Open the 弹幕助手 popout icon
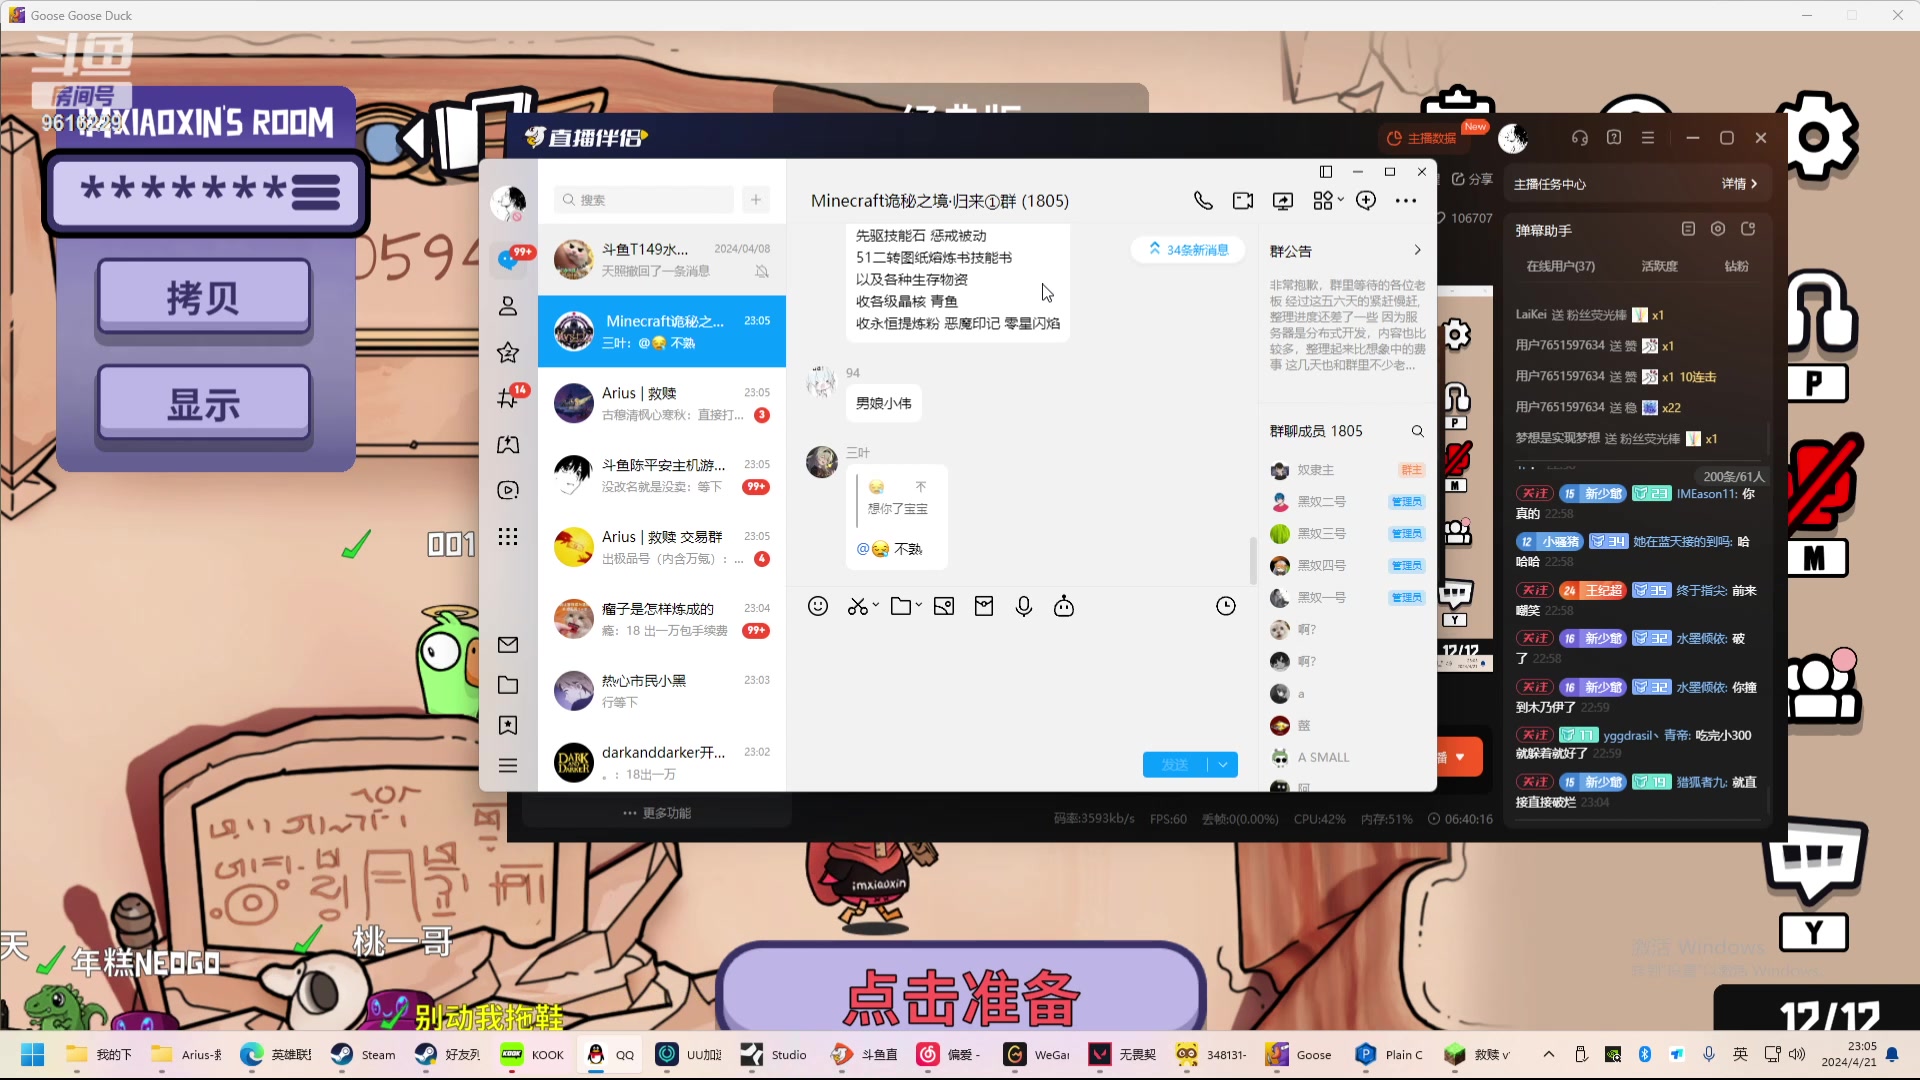Screen dimensions: 1920x1080 click(x=1748, y=229)
